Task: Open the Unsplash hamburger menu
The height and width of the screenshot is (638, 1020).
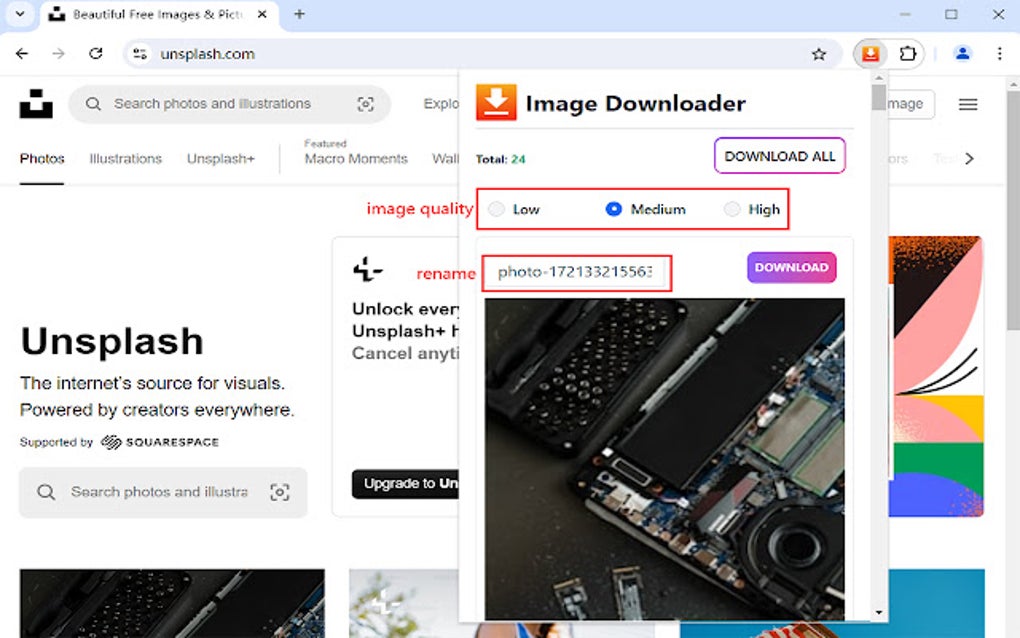Action: (x=966, y=103)
